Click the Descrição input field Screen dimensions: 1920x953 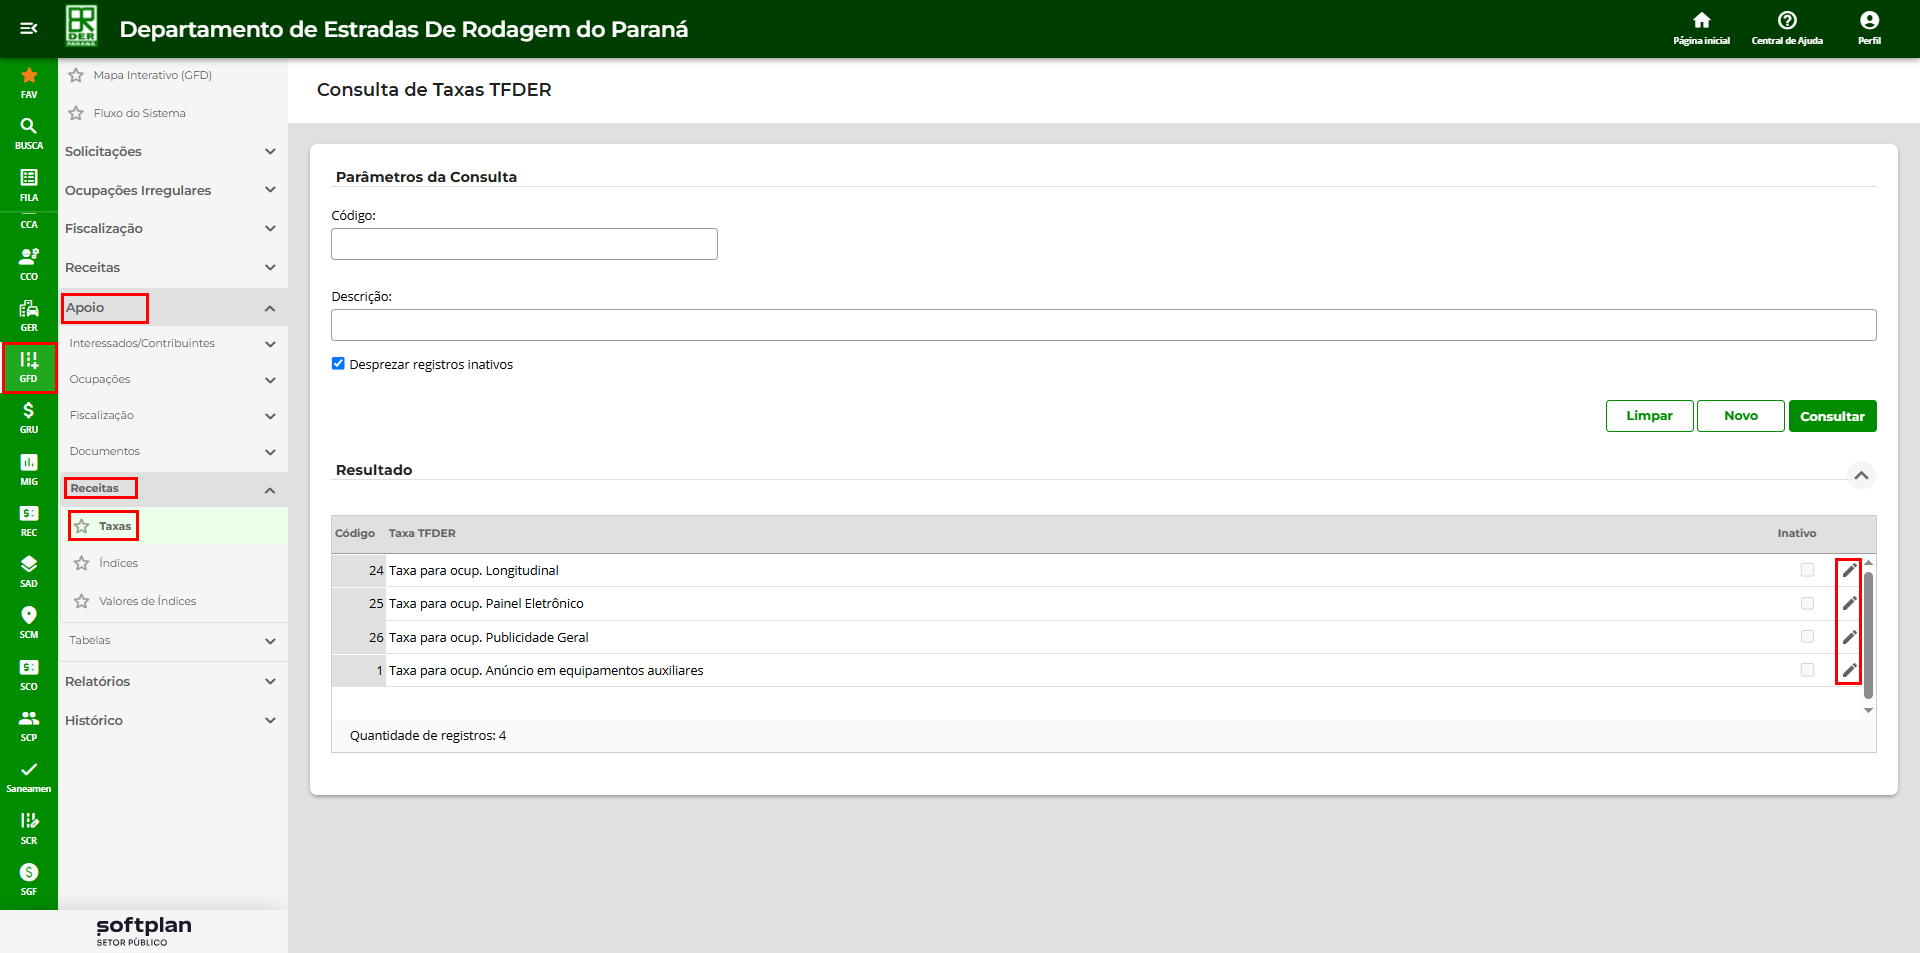point(1103,325)
